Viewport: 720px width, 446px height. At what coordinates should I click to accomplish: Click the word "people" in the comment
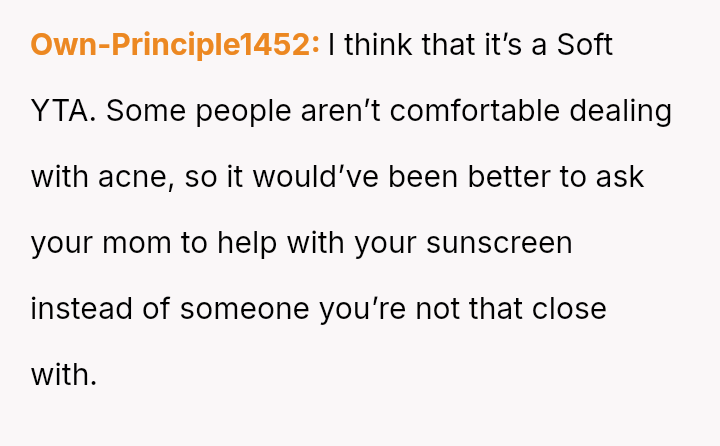coord(243,111)
